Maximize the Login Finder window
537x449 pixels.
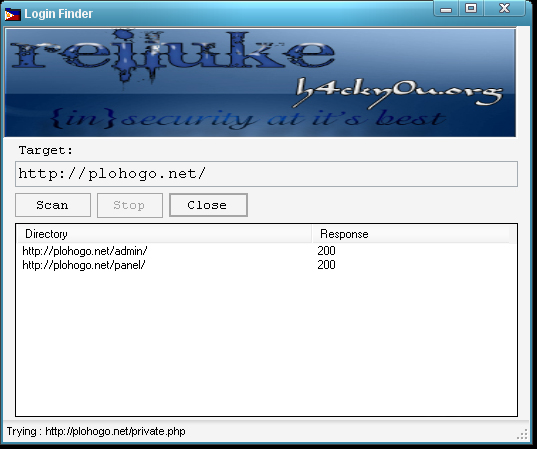[x=471, y=8]
